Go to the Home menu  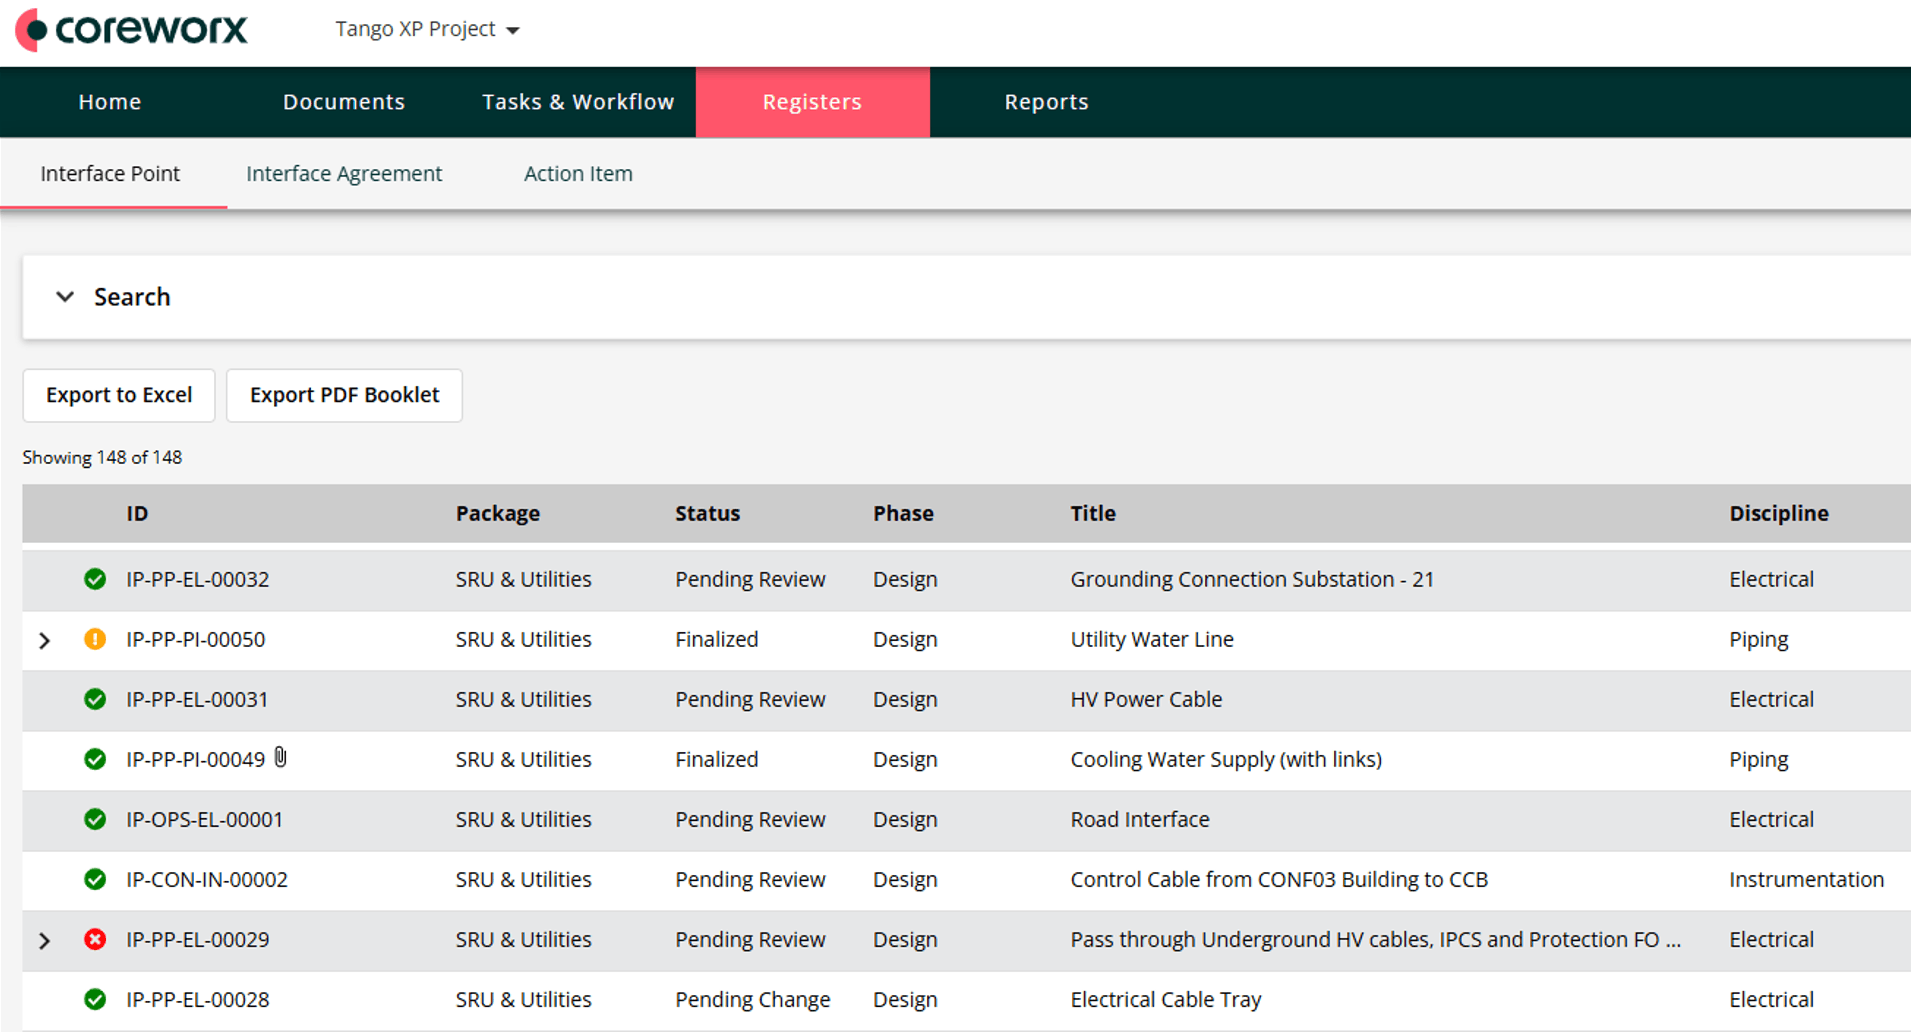point(110,102)
